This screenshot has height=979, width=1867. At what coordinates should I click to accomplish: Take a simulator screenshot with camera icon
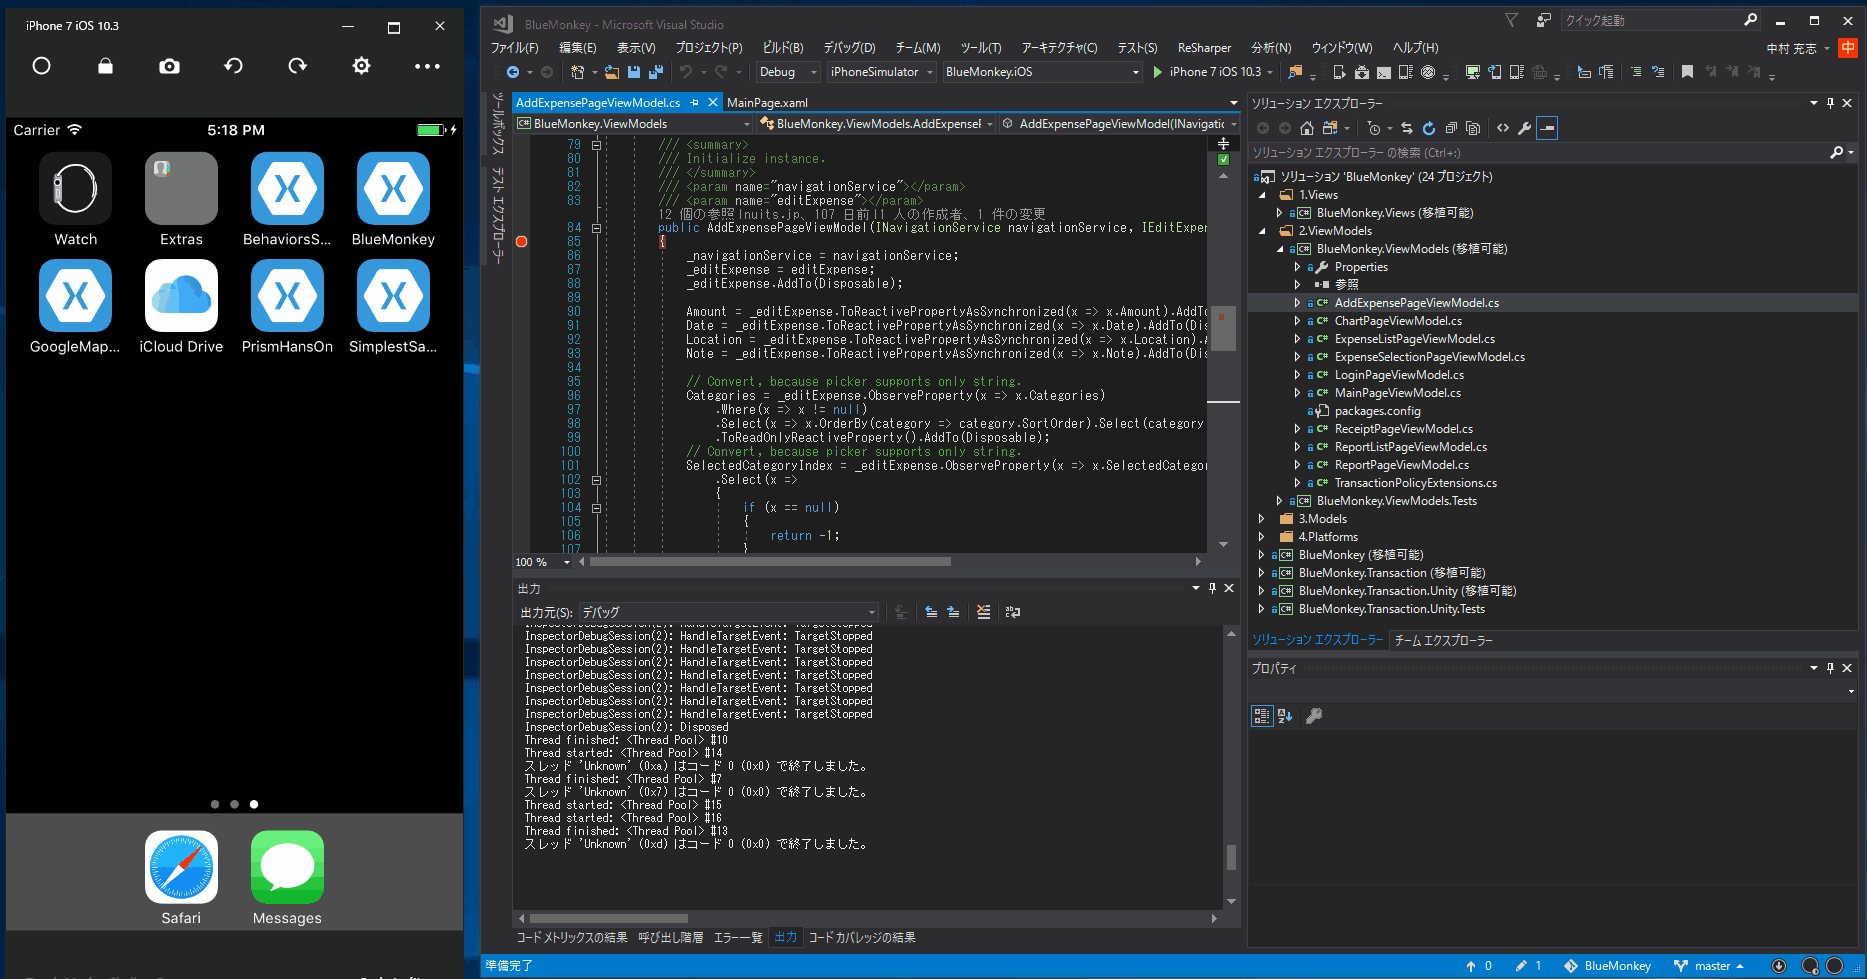(170, 66)
